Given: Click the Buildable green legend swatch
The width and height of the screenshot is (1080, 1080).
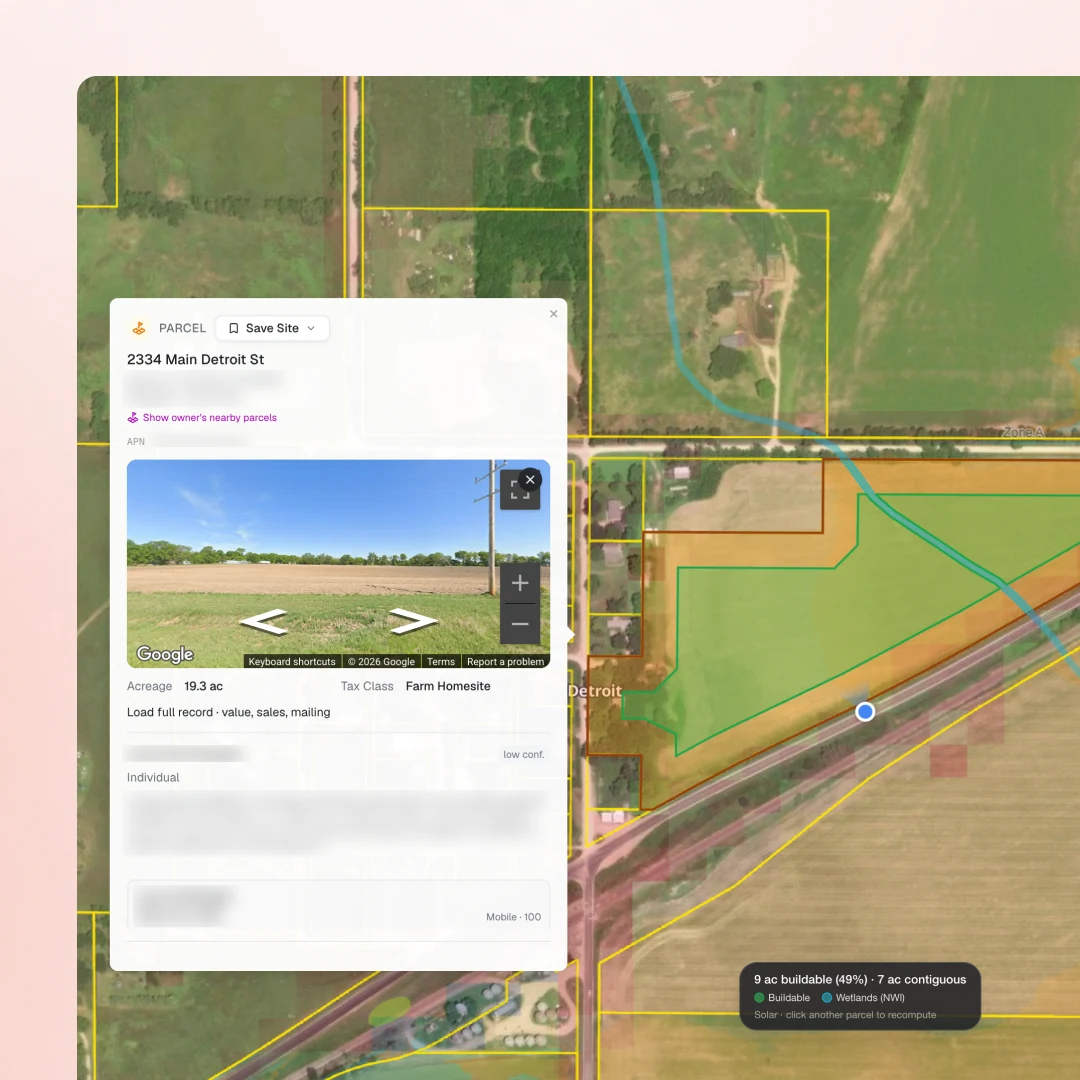Looking at the screenshot, I should [x=759, y=998].
